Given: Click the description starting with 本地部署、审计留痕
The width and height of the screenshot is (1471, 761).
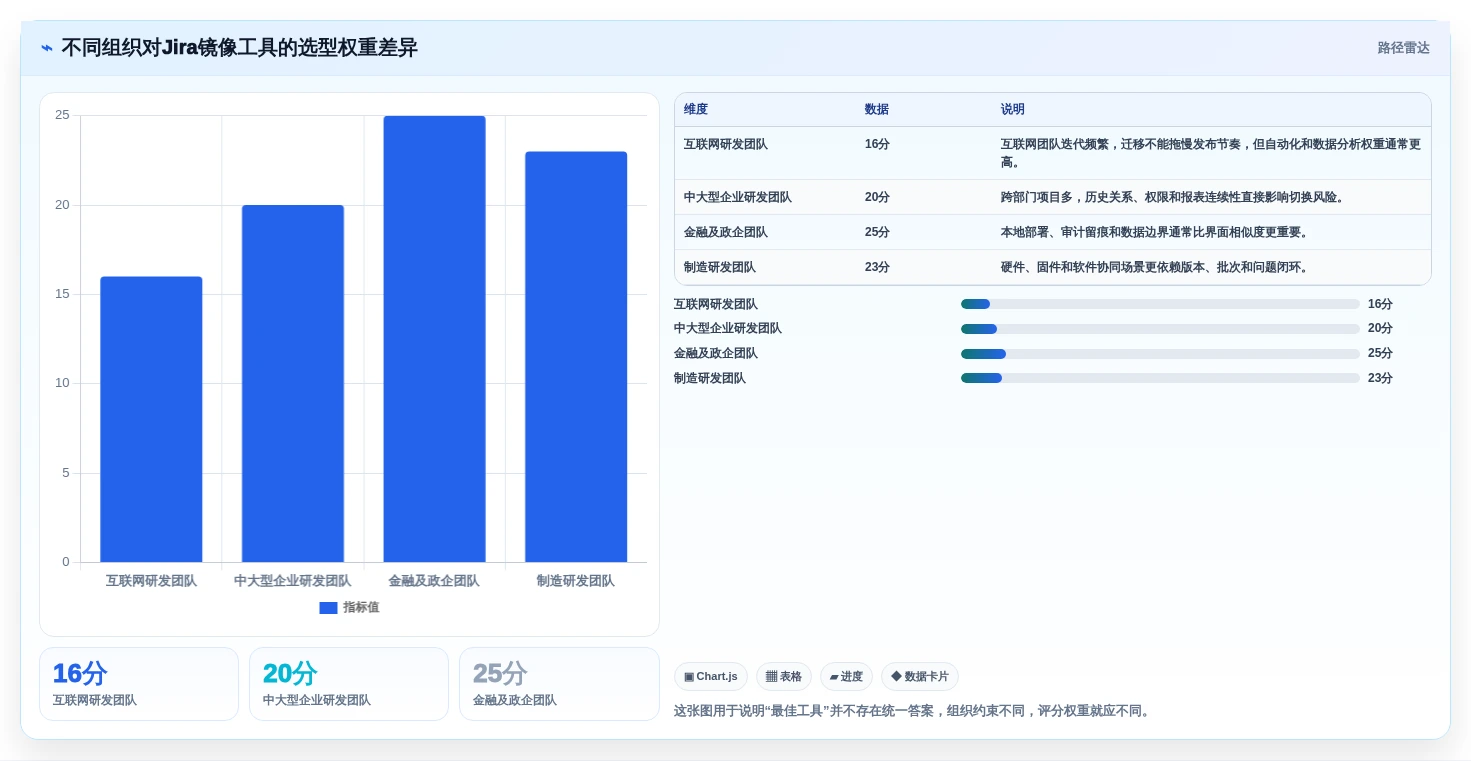Looking at the screenshot, I should coord(1155,232).
